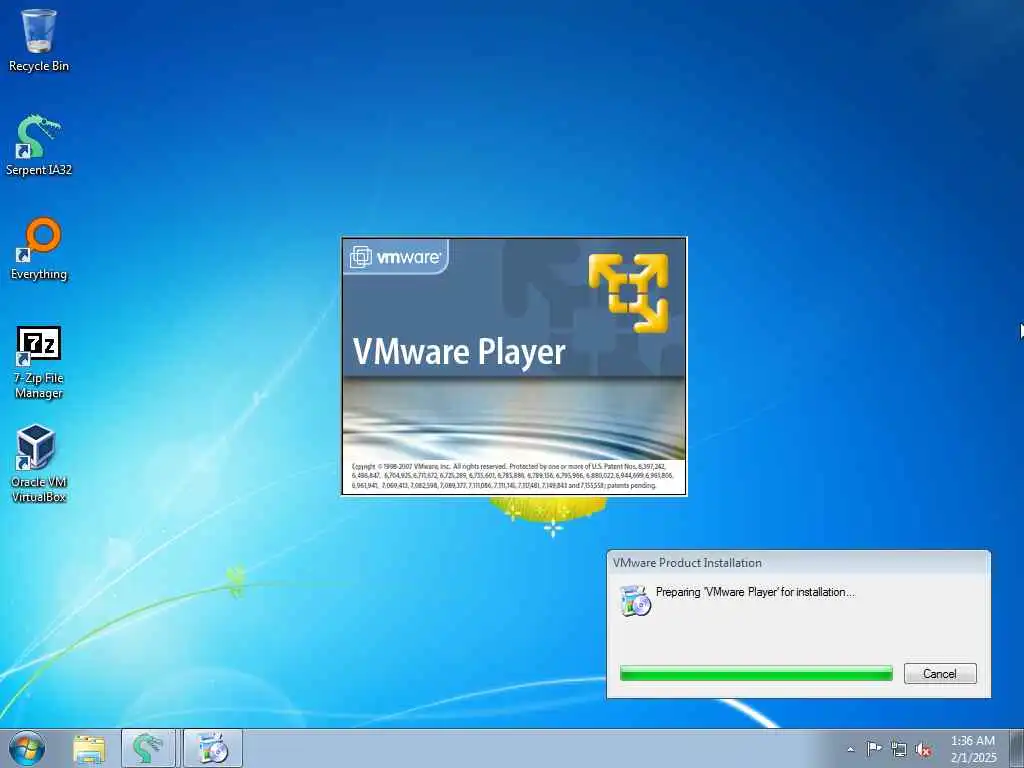
Task: Switch to Serpent app in taskbar
Action: (148, 748)
